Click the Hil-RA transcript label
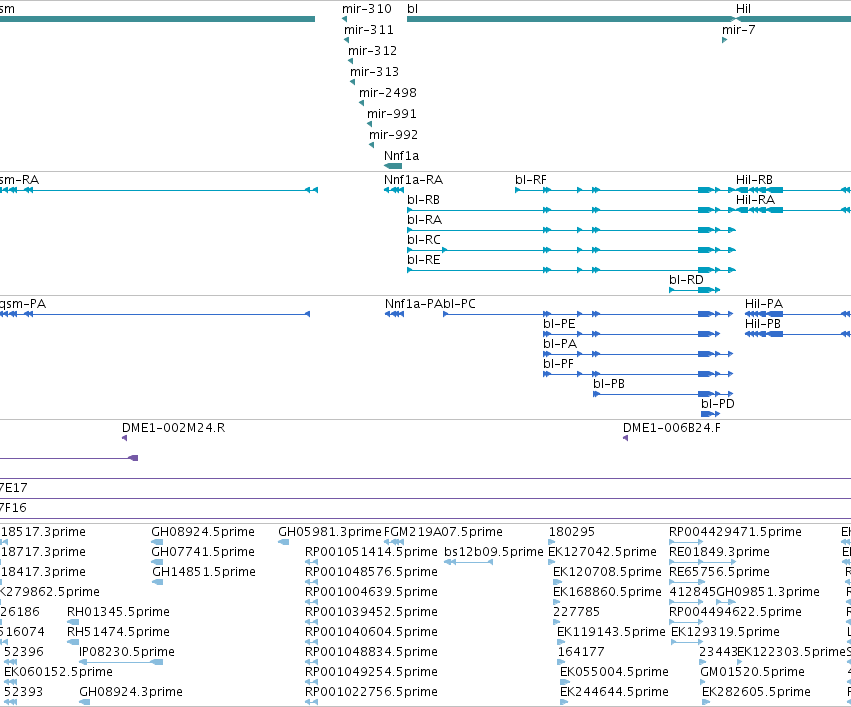Screen dimensions: 851x707 (x=755, y=200)
